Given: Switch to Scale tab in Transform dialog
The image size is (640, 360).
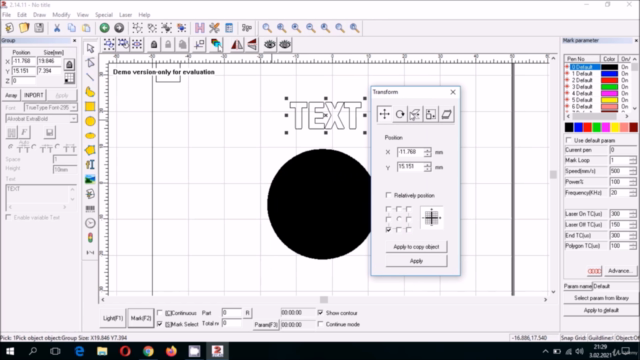Looking at the screenshot, I should [430, 114].
